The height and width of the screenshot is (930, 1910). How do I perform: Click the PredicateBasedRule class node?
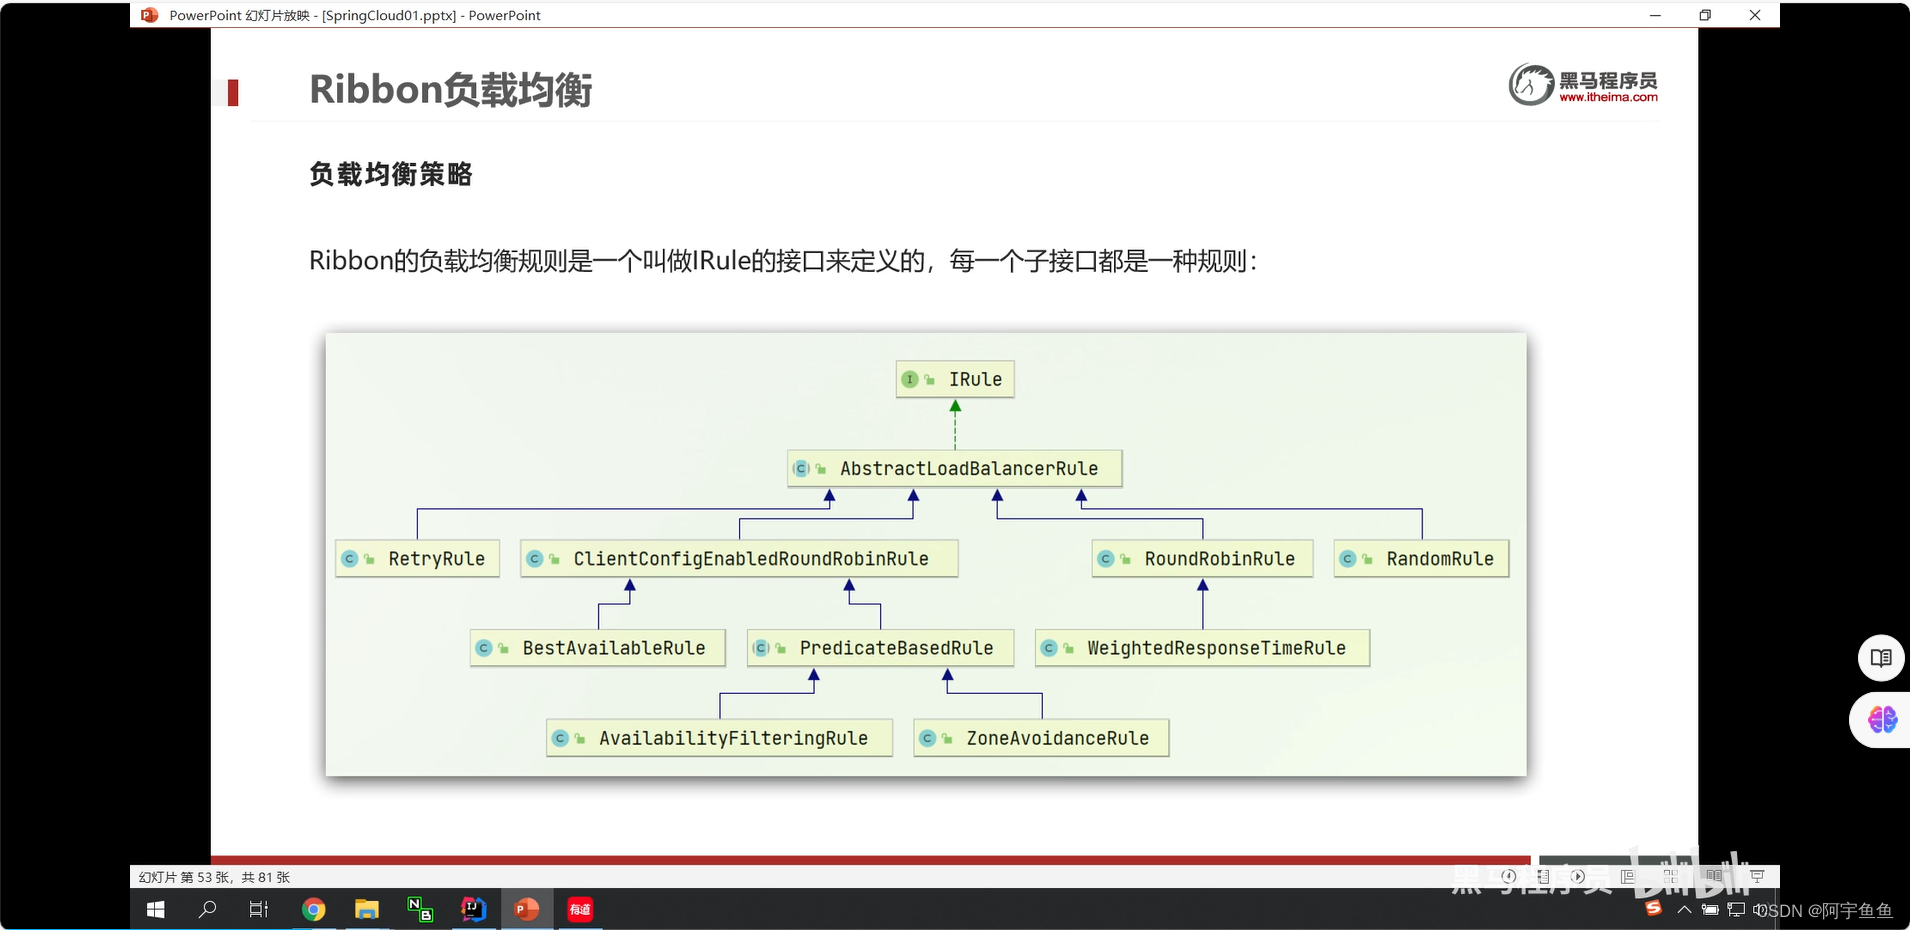[881, 648]
